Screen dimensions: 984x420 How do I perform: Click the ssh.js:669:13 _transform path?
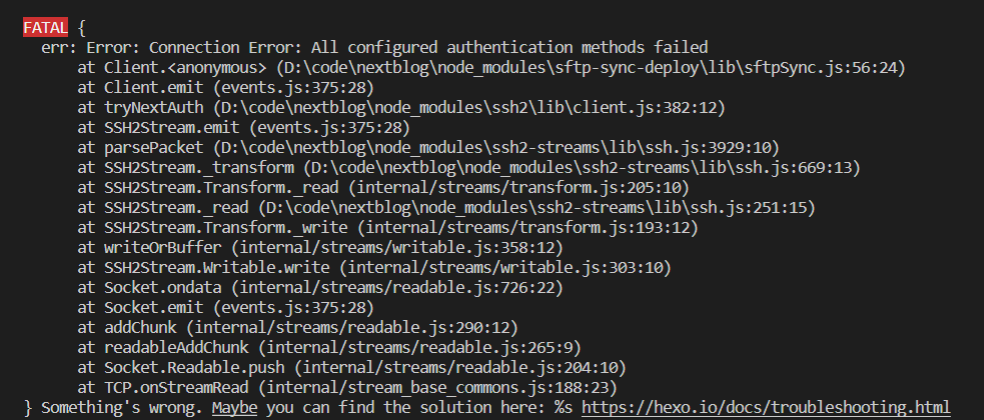click(582, 168)
